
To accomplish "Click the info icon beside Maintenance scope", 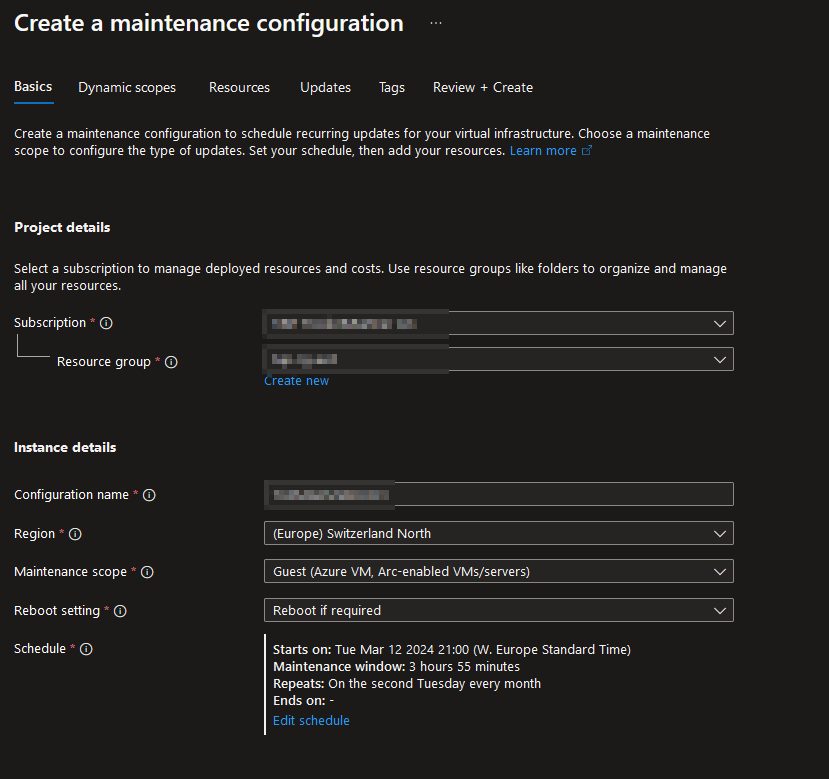I will click(x=148, y=572).
